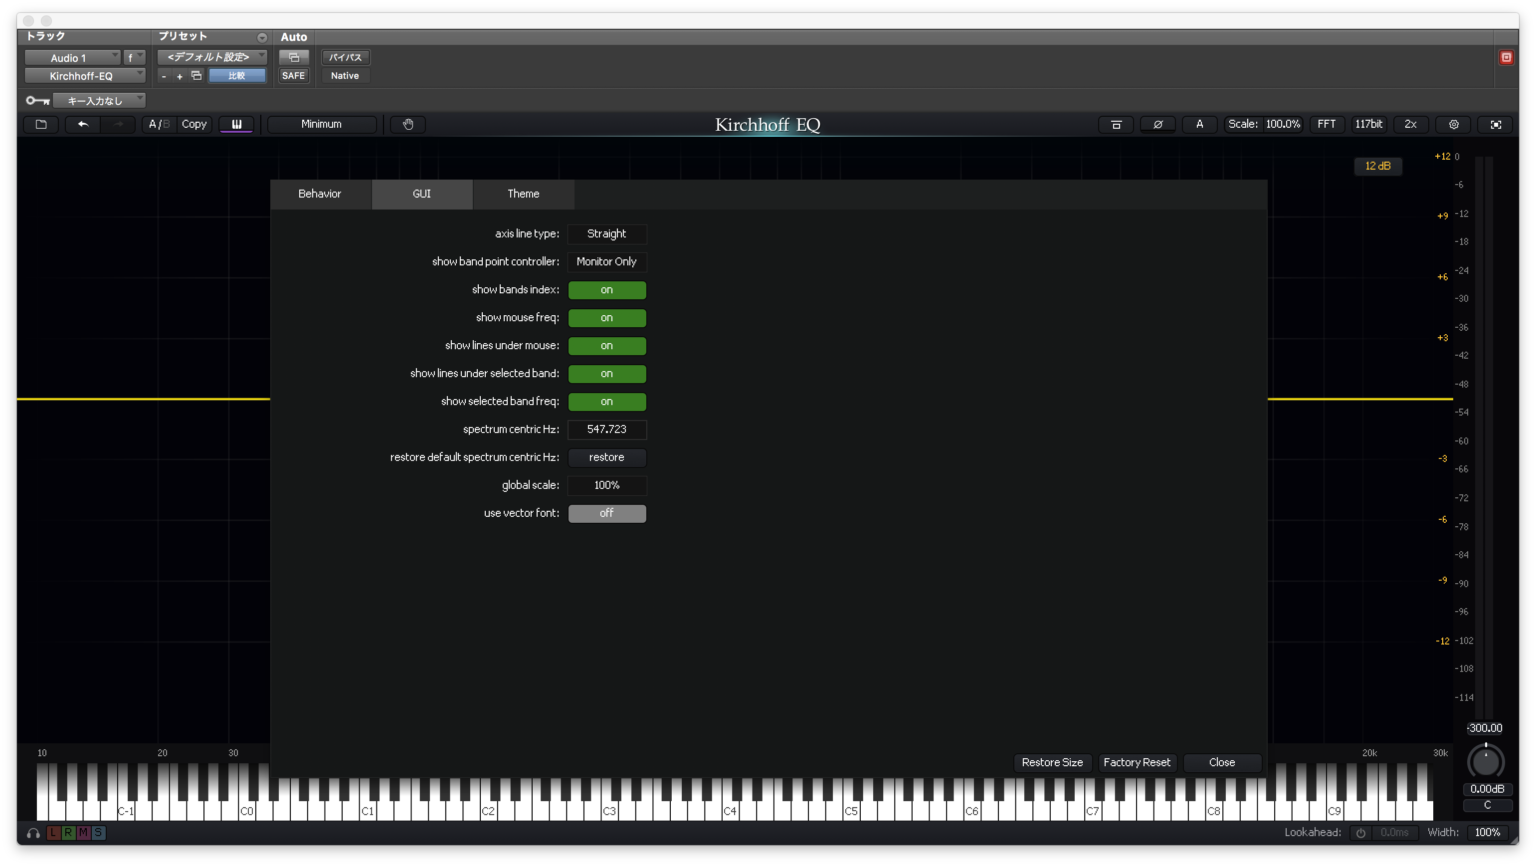Select the L channel button

(53, 833)
